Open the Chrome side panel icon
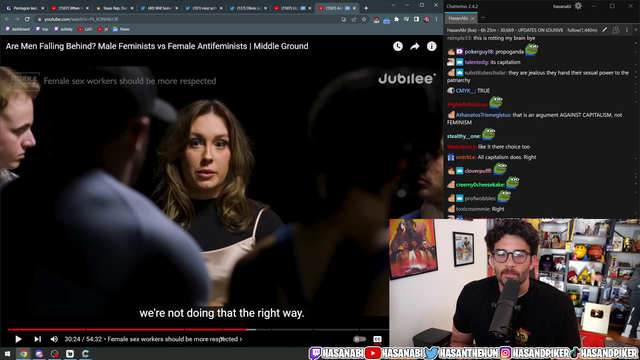The width and height of the screenshot is (640, 360). [416, 19]
